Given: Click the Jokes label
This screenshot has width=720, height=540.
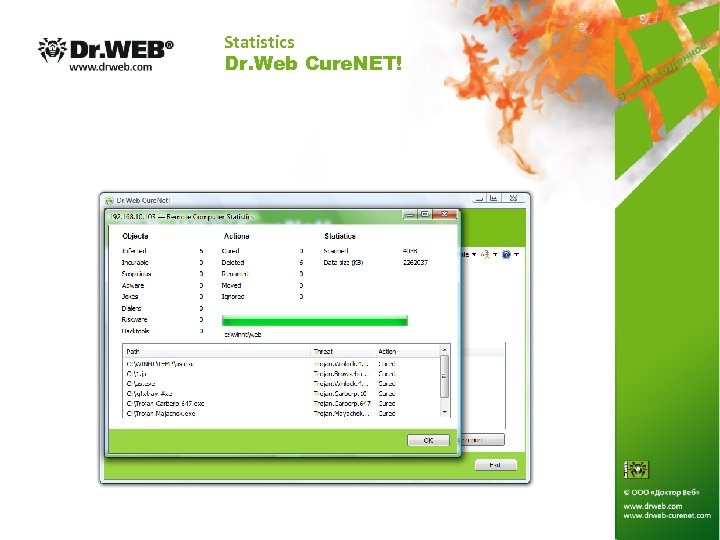Looking at the screenshot, I should (x=130, y=297).
